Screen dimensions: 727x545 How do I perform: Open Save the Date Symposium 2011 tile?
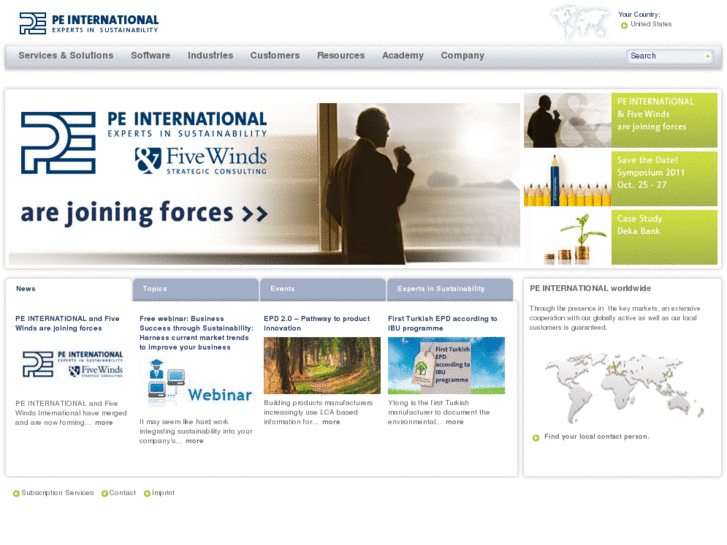[664, 179]
